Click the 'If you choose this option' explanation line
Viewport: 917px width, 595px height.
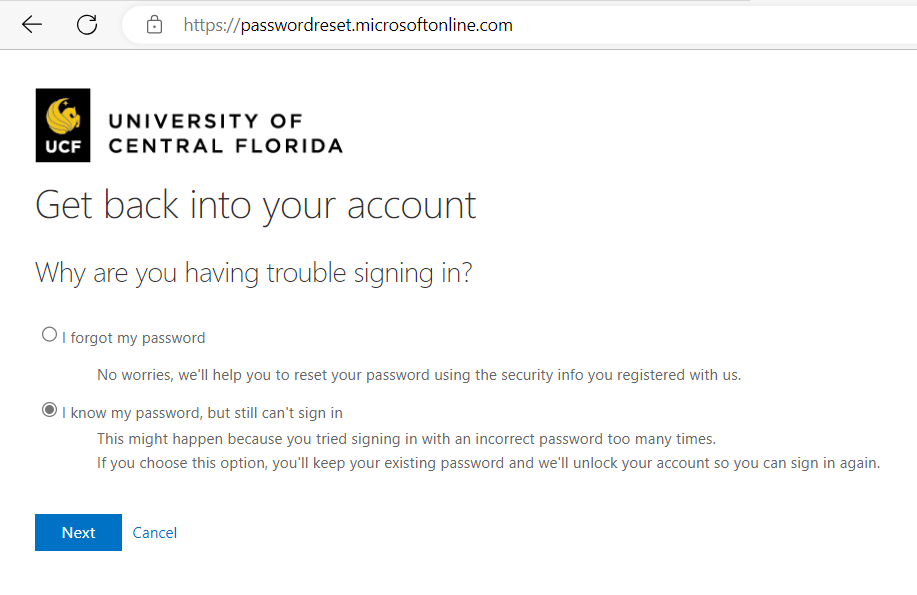(x=488, y=463)
